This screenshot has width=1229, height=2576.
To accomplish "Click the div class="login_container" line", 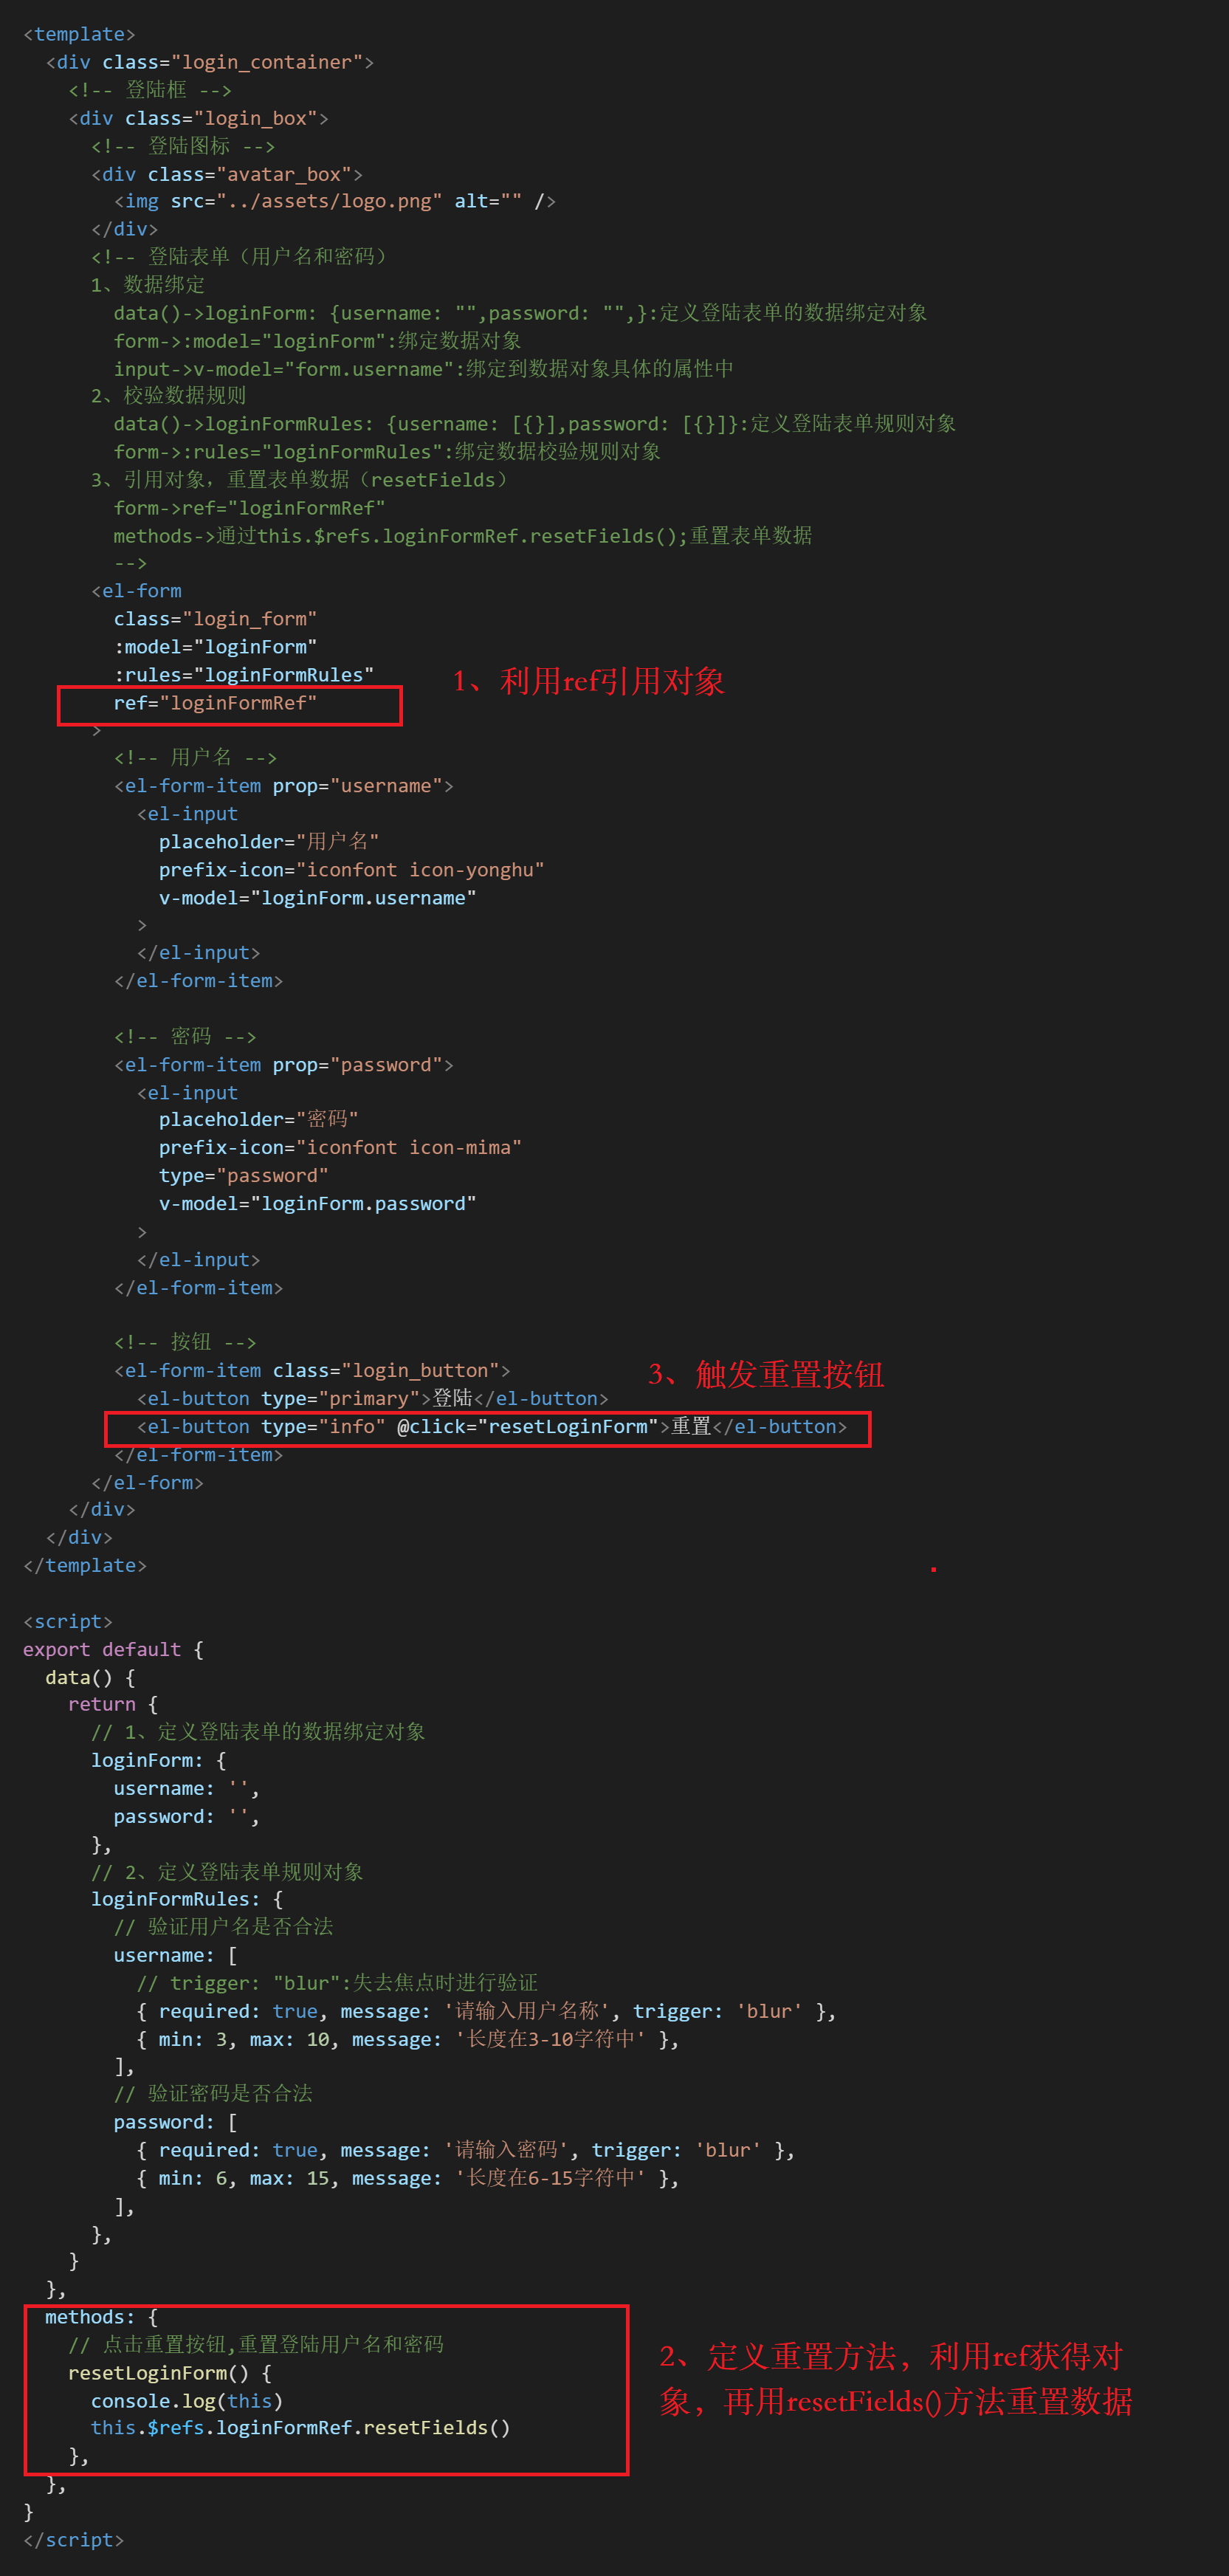I will tap(210, 62).
